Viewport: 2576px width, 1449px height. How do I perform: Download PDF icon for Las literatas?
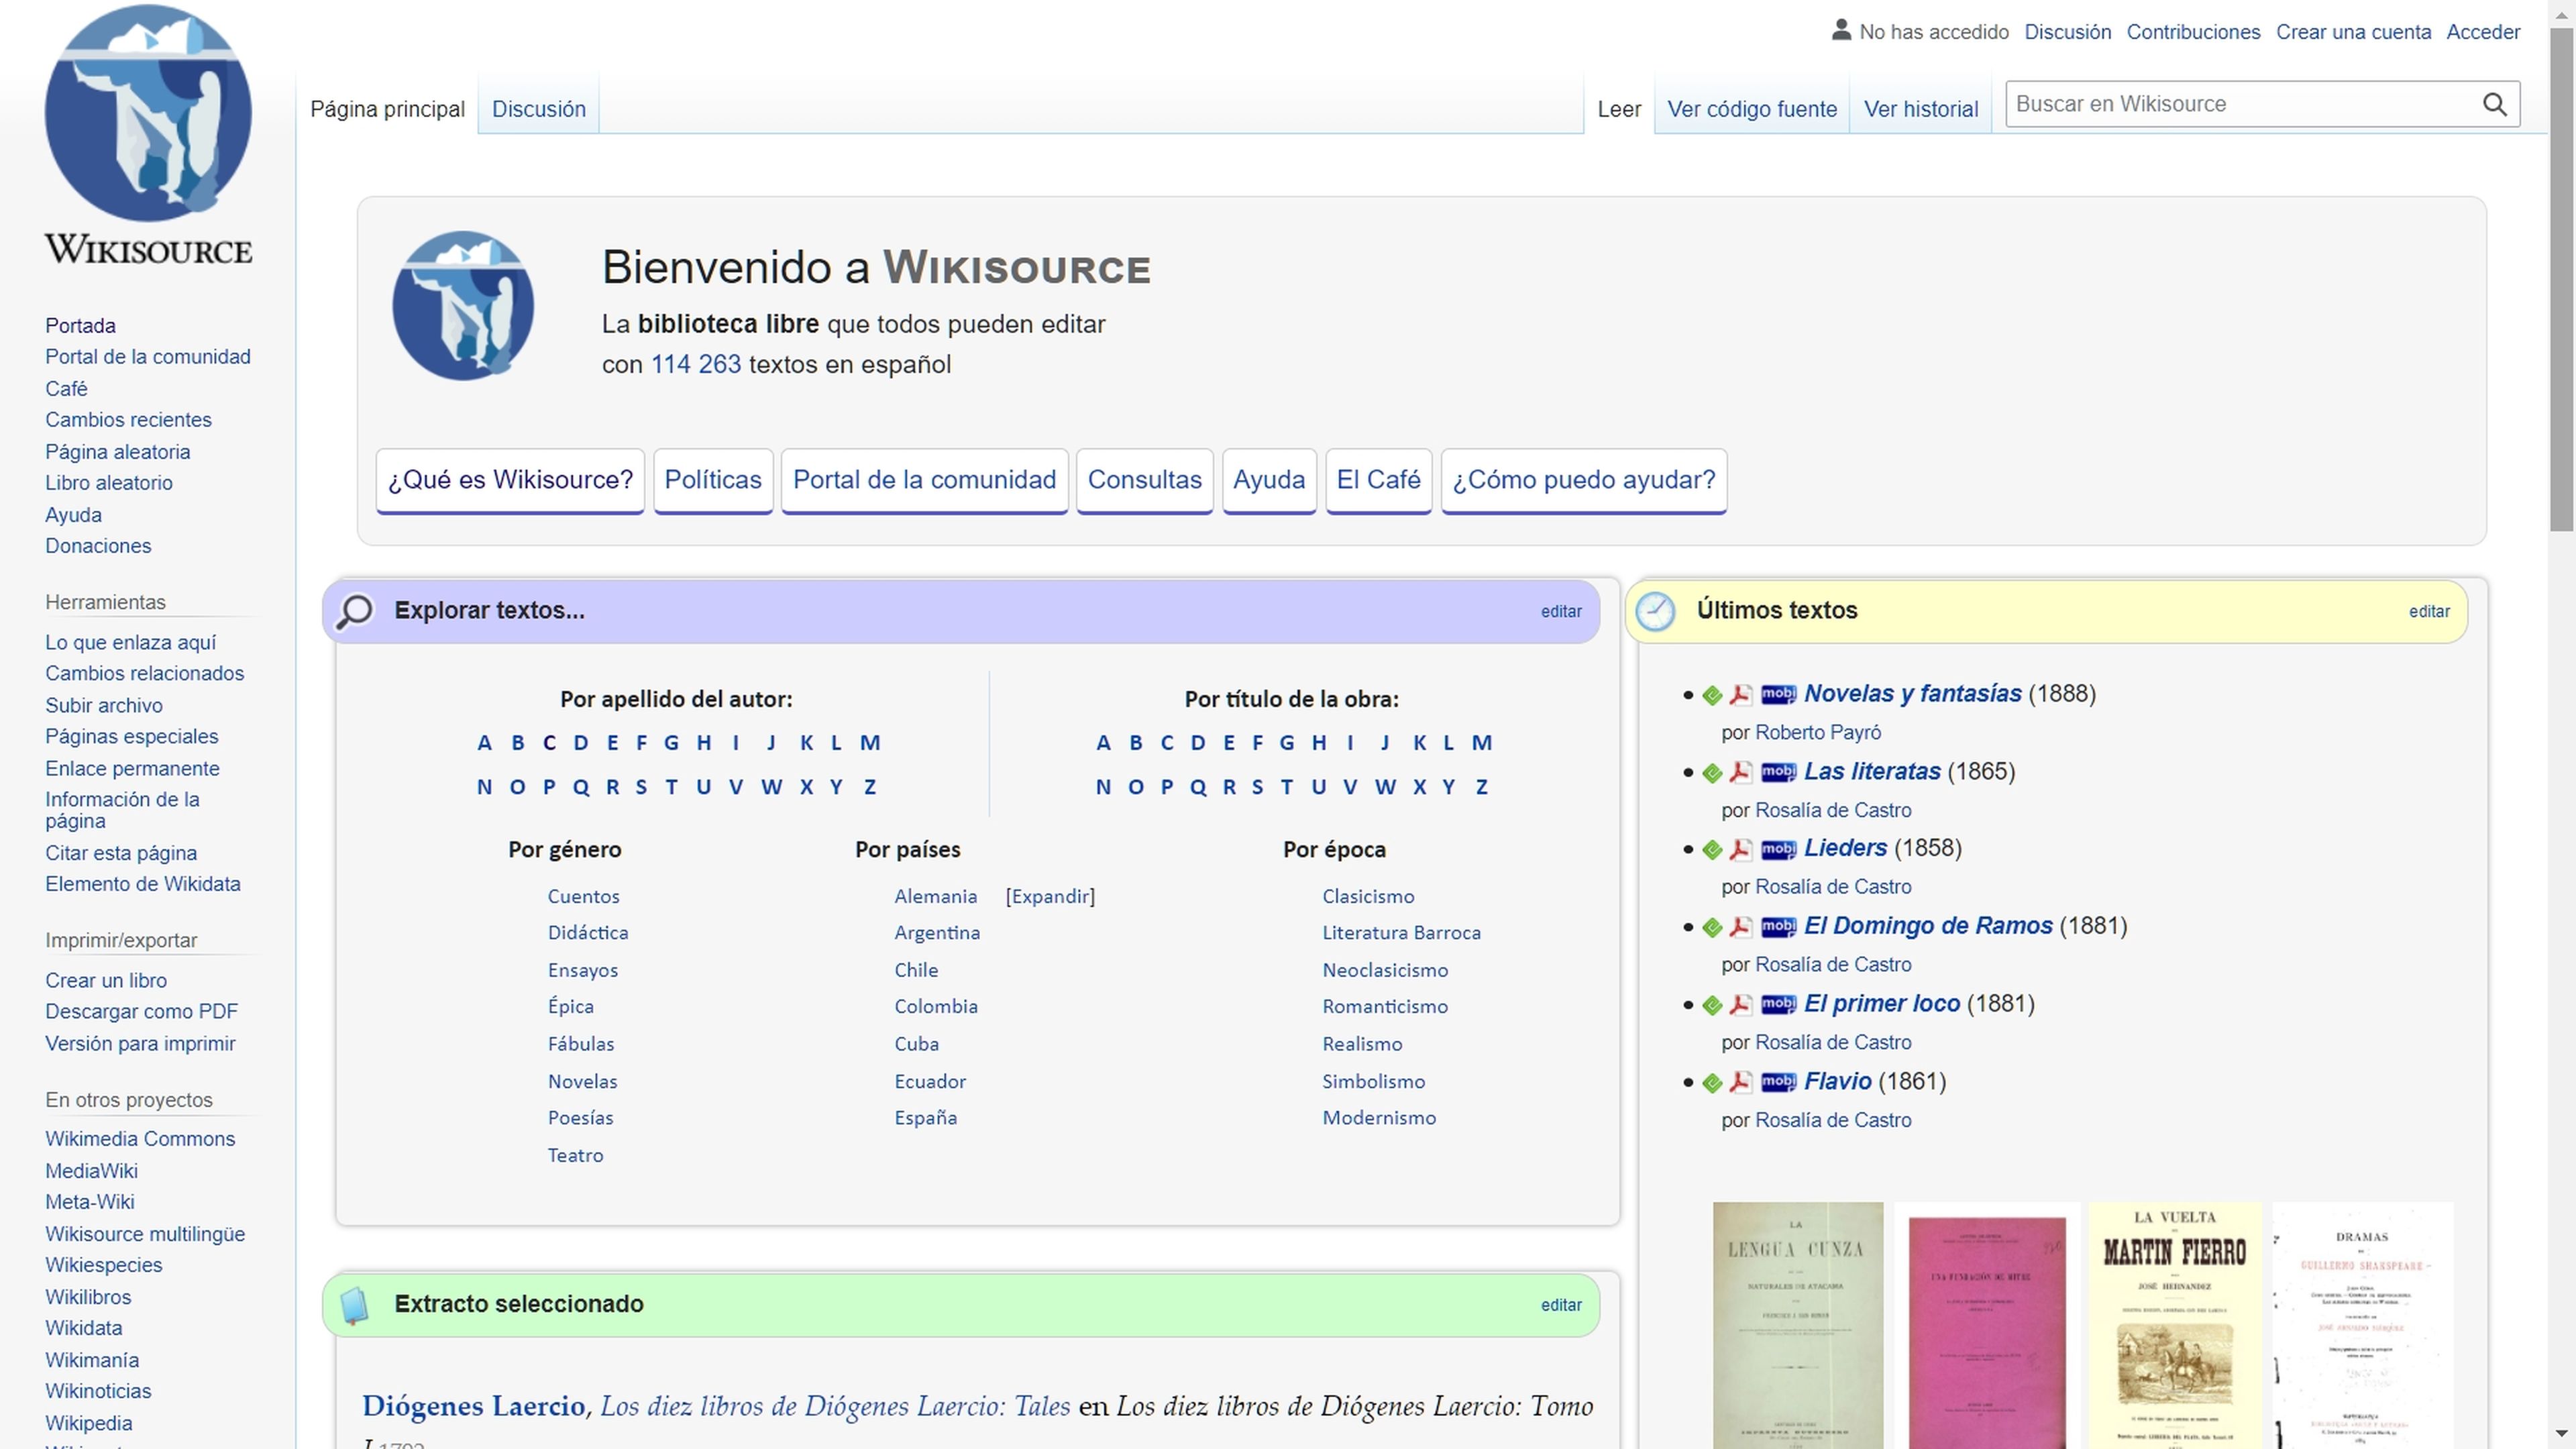coord(1740,772)
